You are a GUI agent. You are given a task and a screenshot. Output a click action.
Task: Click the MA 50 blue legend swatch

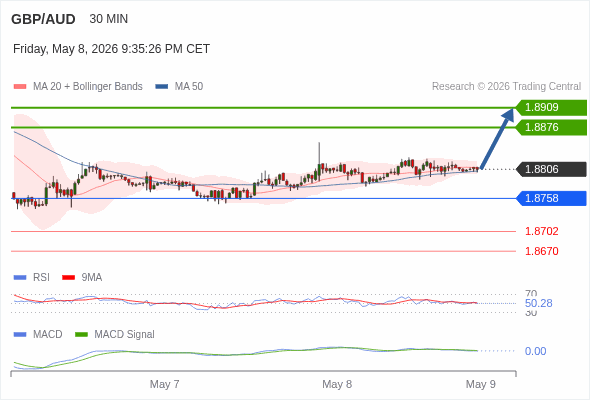click(x=162, y=87)
